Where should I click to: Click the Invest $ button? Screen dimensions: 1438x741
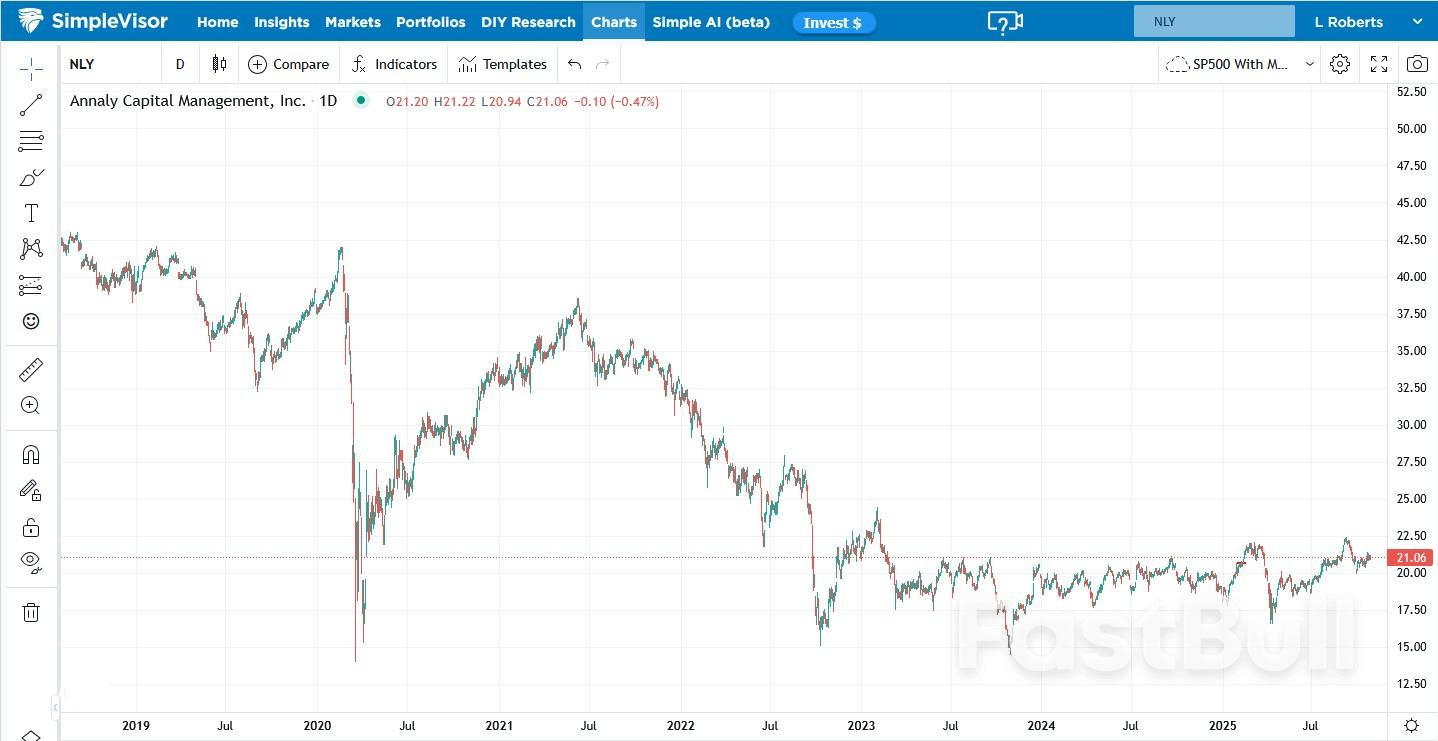pyautogui.click(x=834, y=21)
